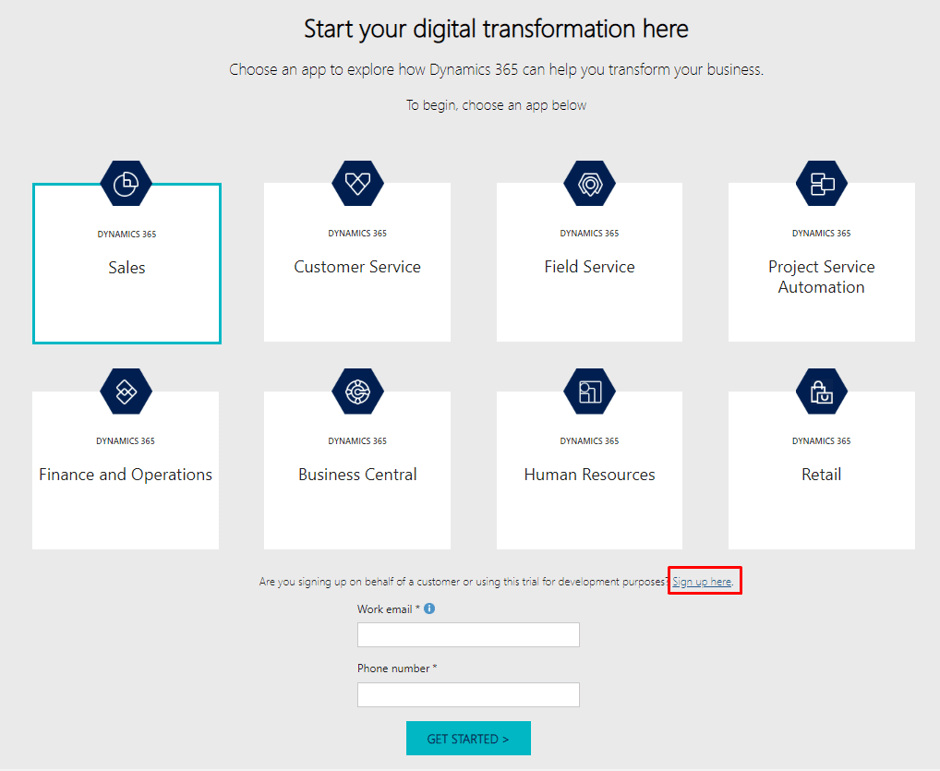Screen dimensions: 940x771
Task: Click the Customer Service hexagon icon
Action: point(357,183)
